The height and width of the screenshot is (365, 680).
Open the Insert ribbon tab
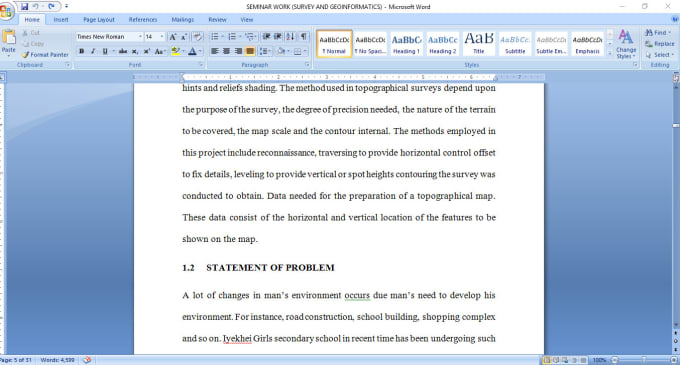[x=61, y=20]
